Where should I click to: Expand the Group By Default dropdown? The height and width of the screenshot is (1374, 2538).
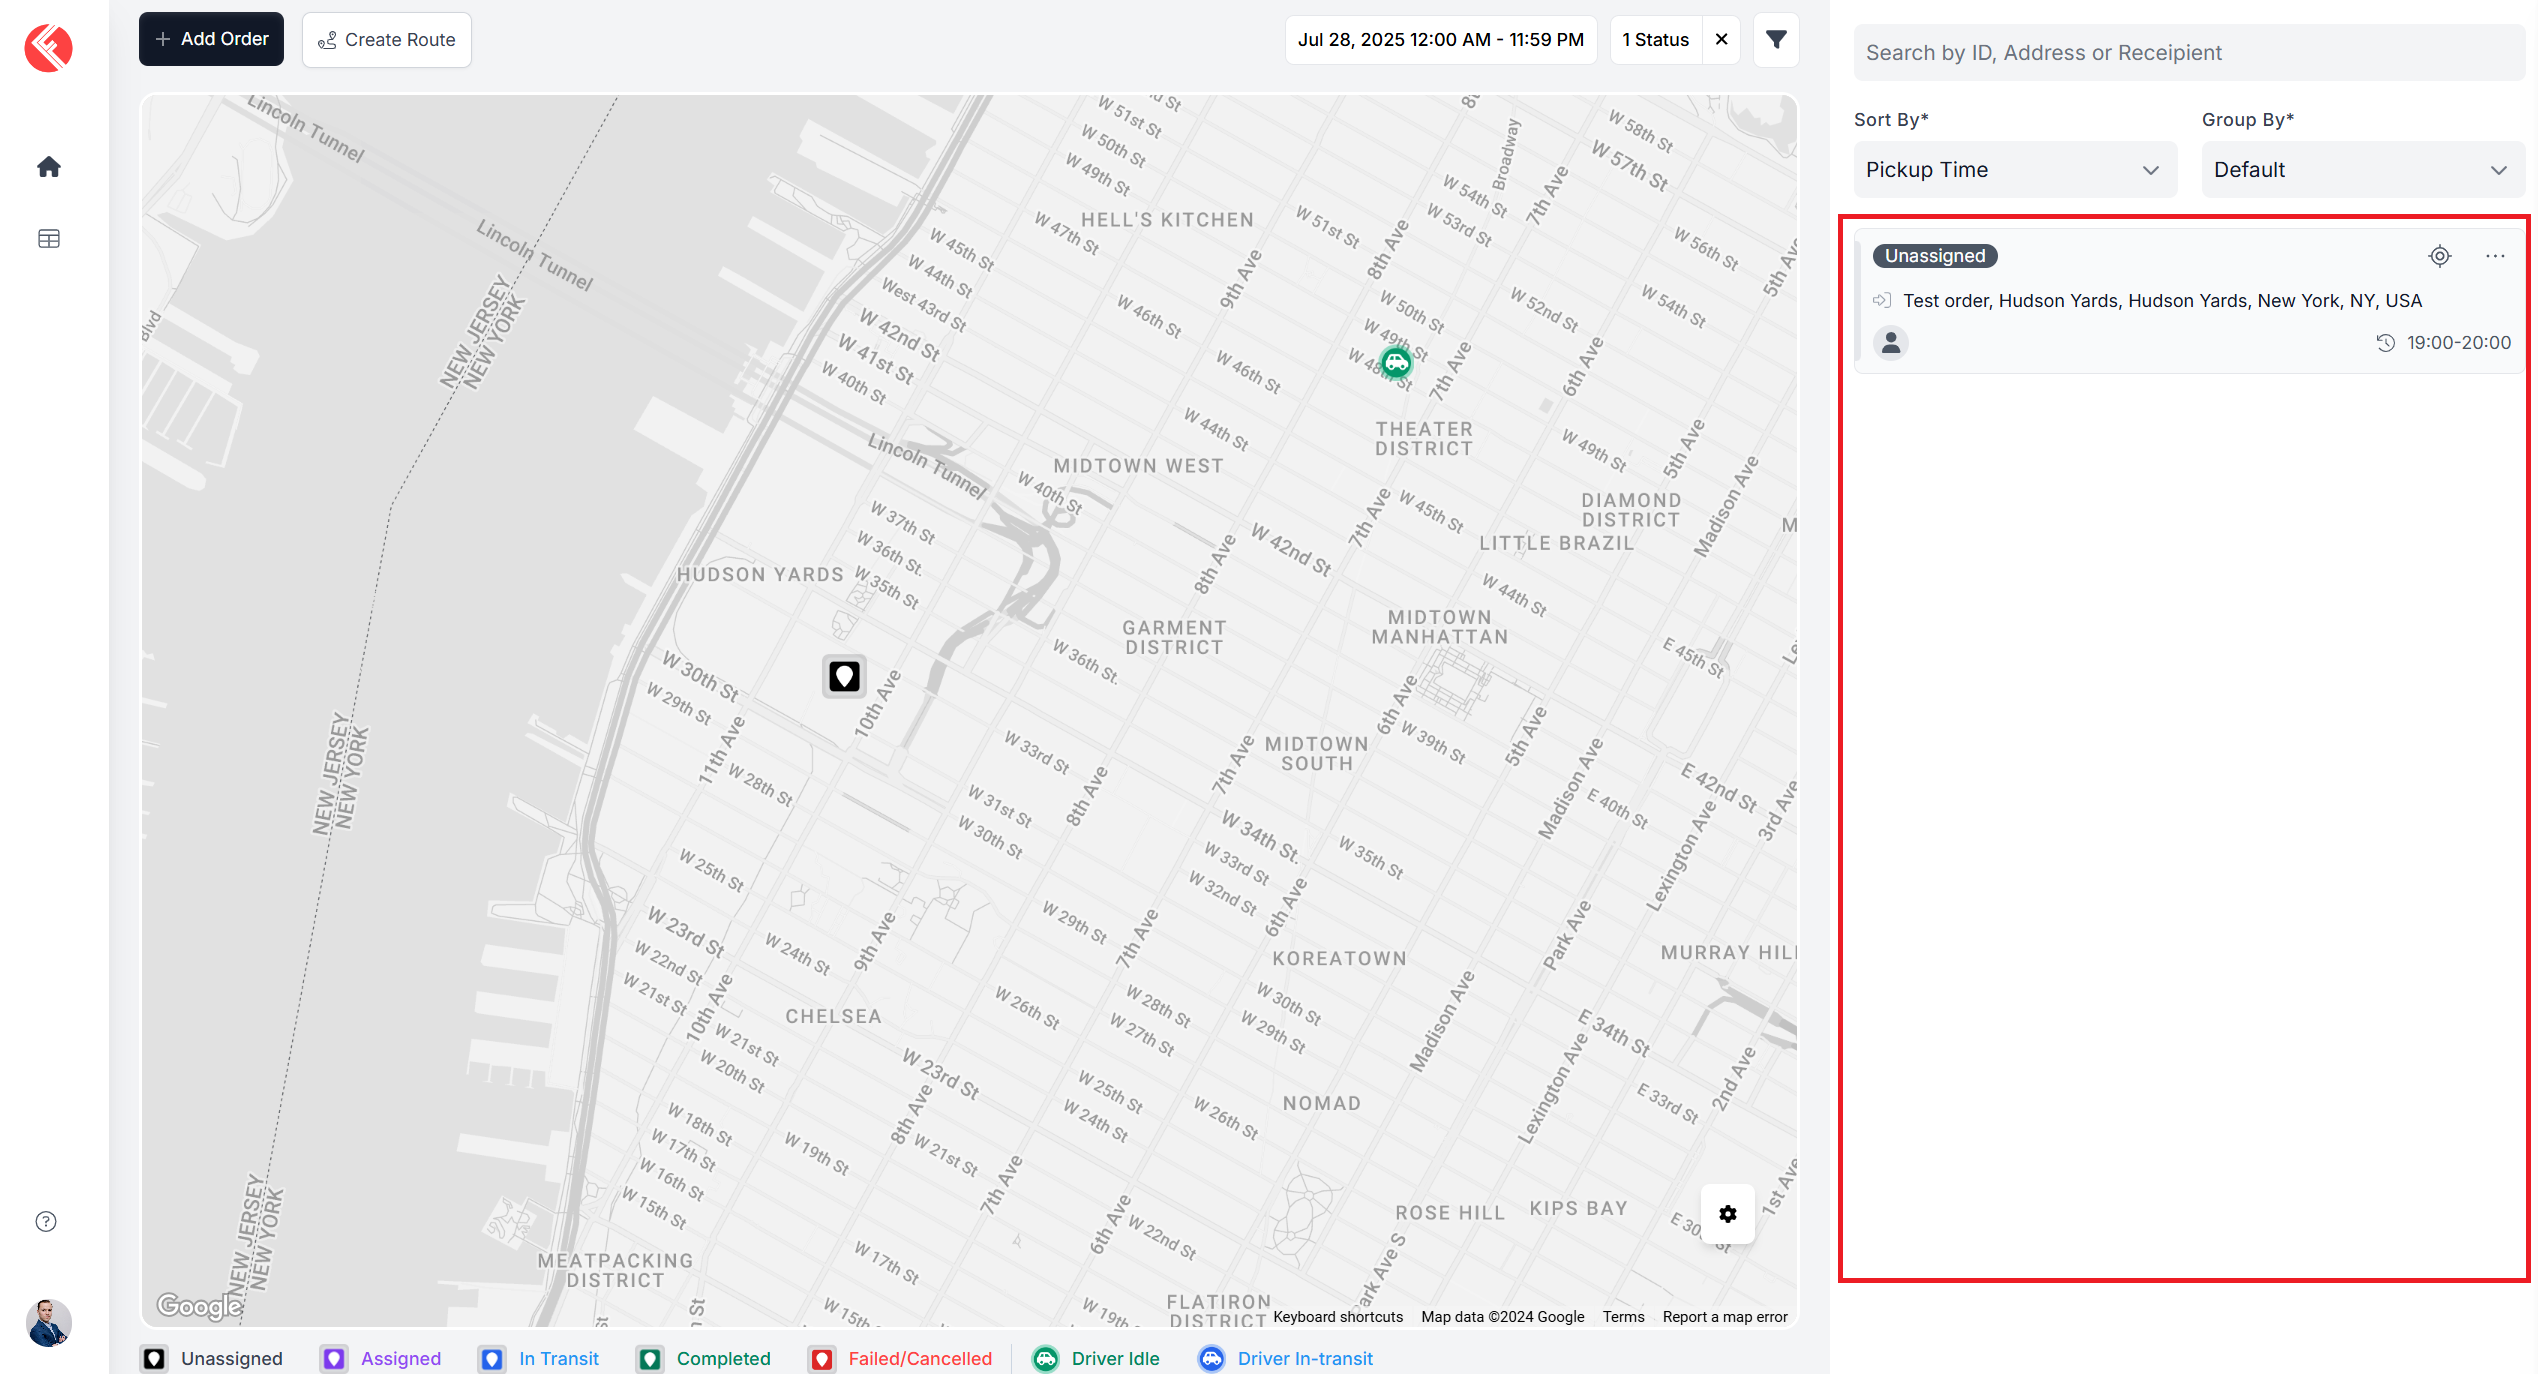(2362, 170)
